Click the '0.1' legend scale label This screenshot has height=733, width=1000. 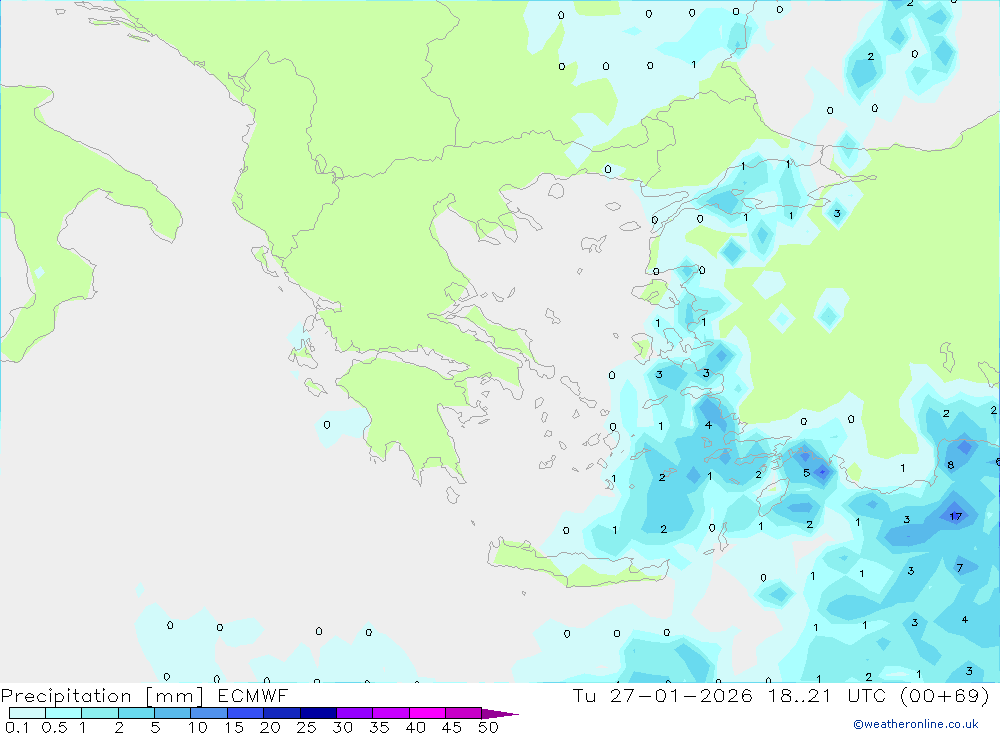(17, 727)
